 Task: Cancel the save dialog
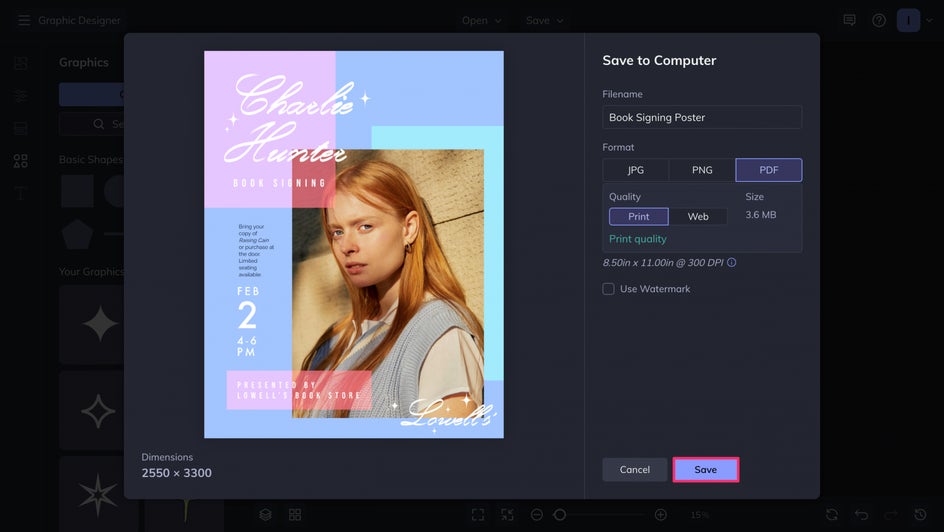pyautogui.click(x=635, y=469)
